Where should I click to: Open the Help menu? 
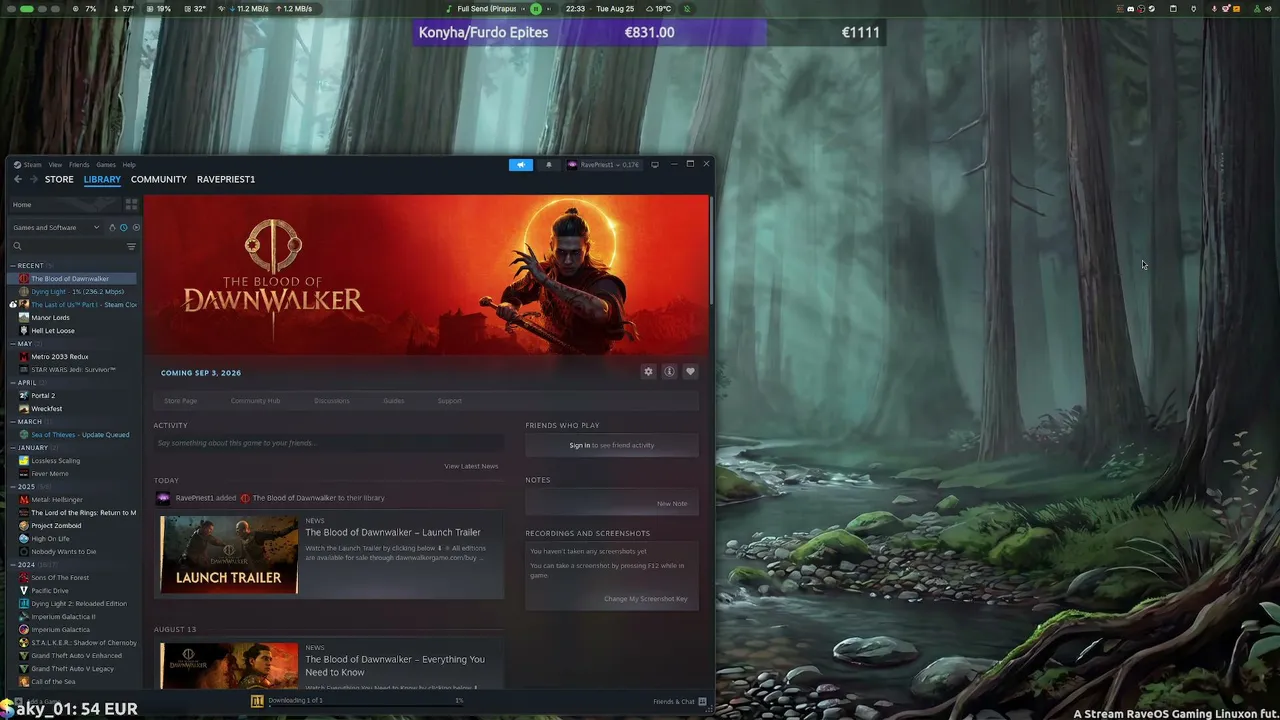coord(129,165)
